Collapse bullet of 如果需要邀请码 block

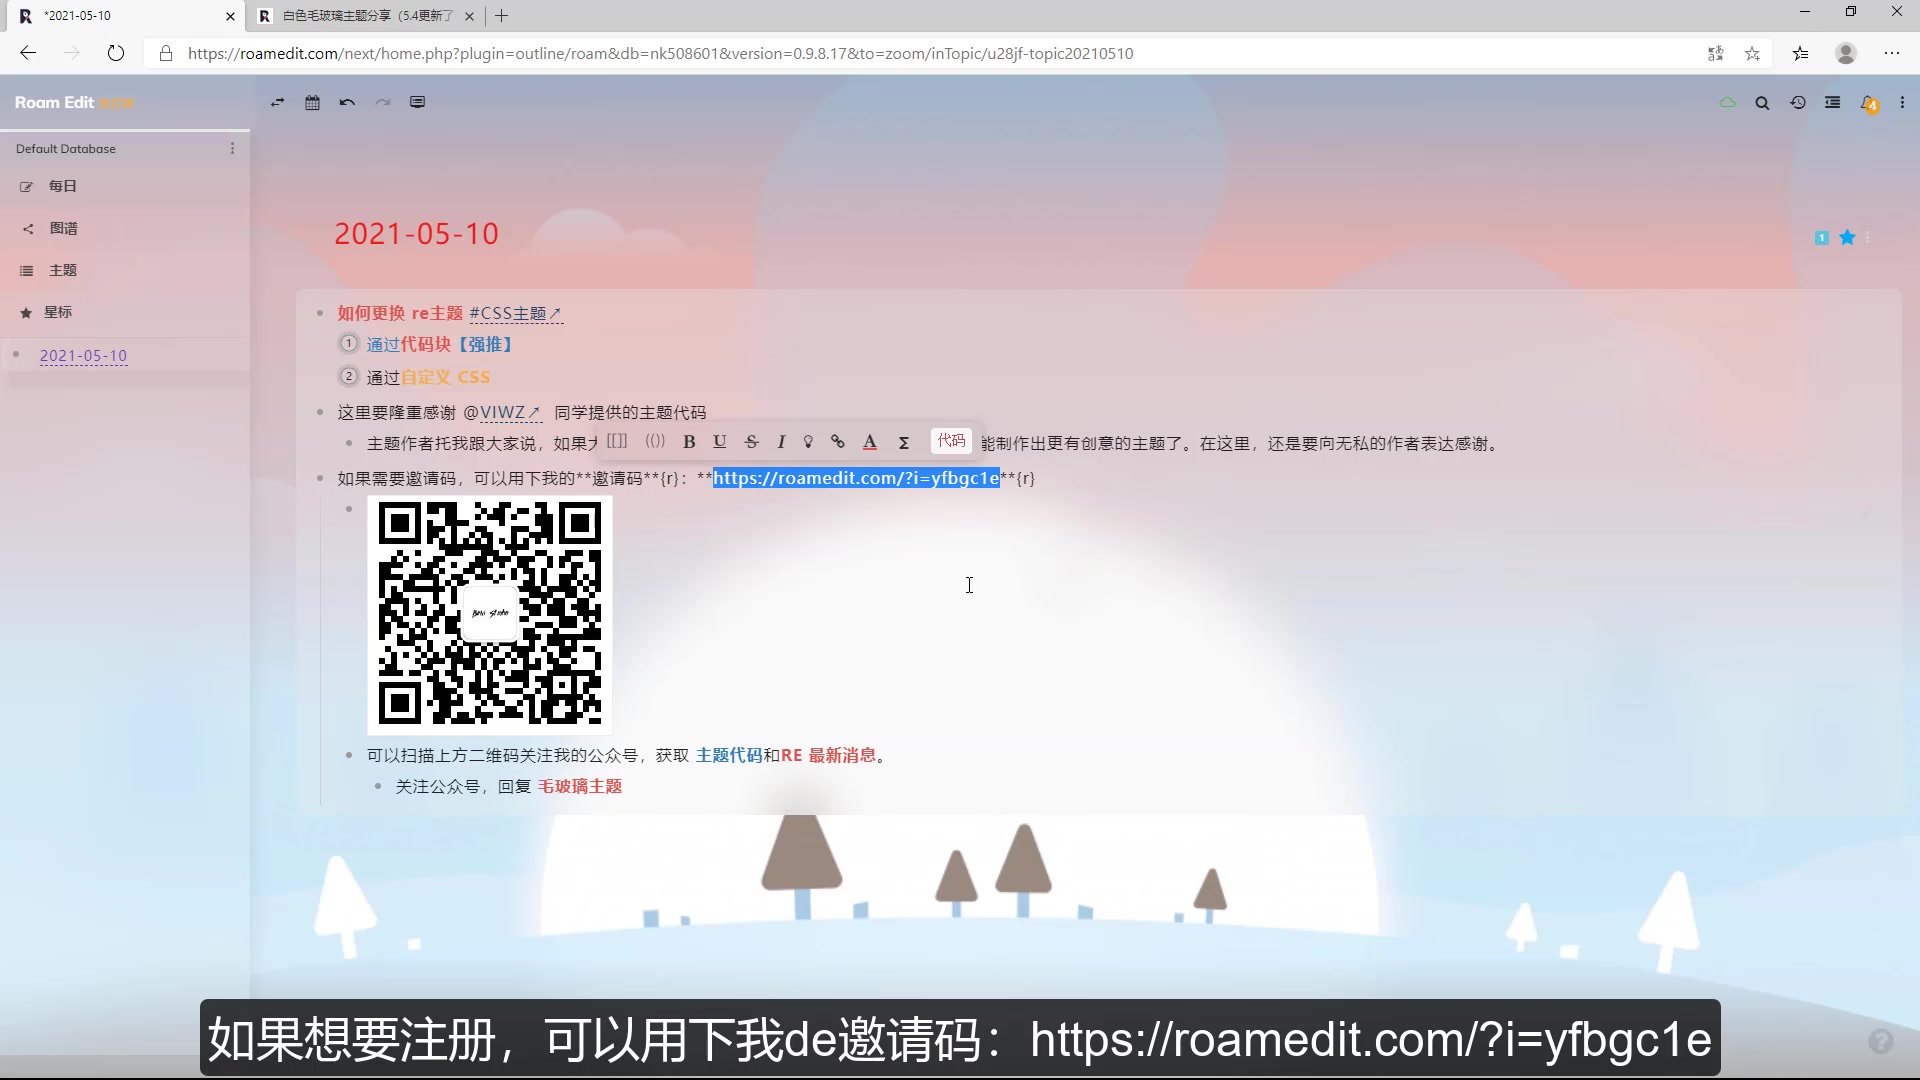pos(320,478)
